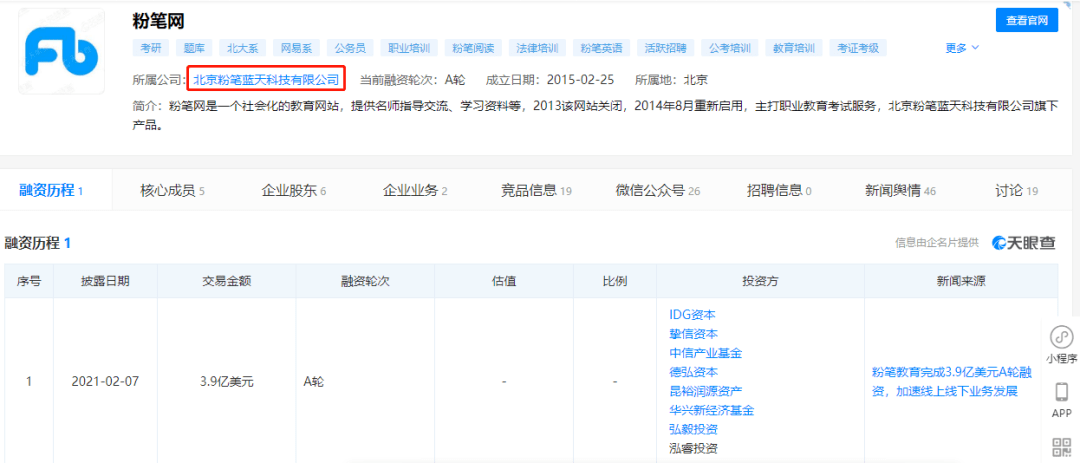Viewport: 1080px width, 463px height.
Task: Go to the 新闻舆情 tab
Action: click(901, 190)
